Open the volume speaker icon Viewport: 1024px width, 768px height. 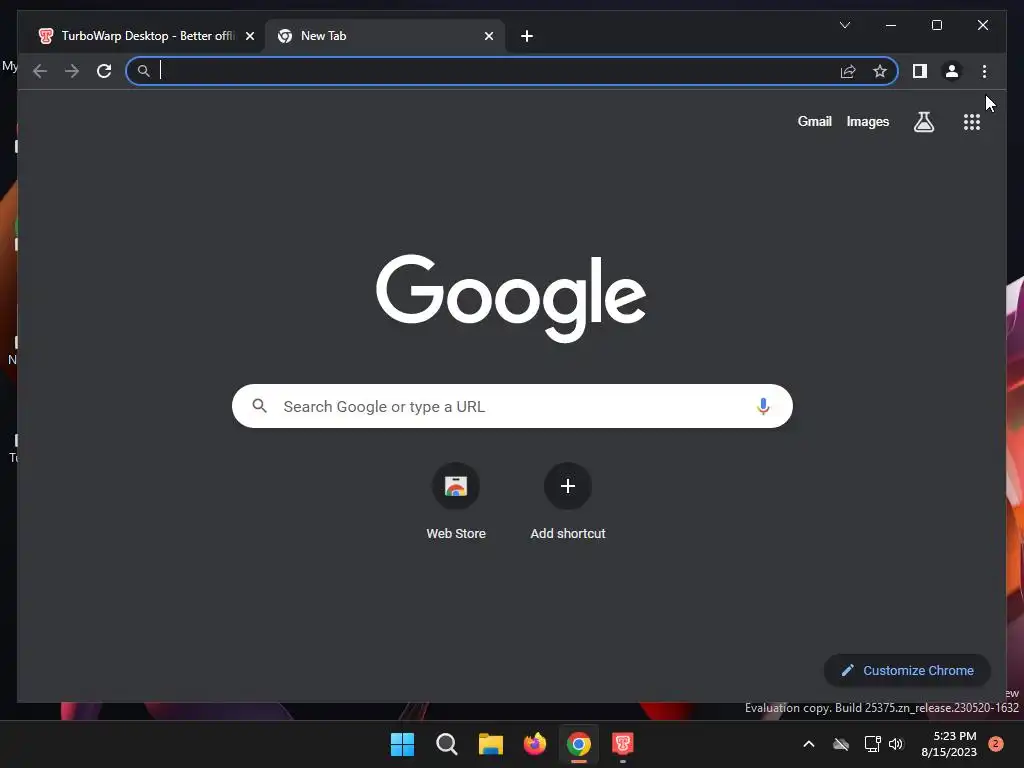click(x=896, y=744)
